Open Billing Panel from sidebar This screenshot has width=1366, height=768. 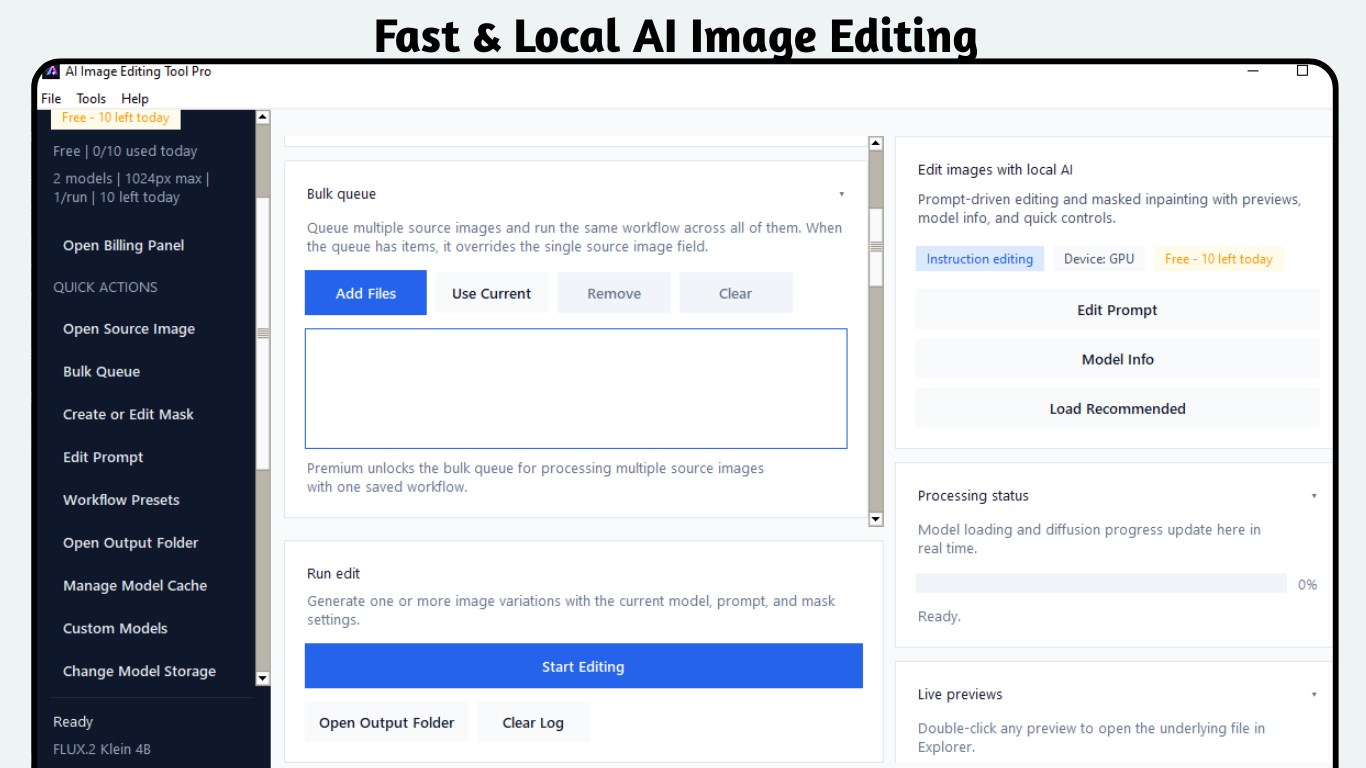point(124,245)
